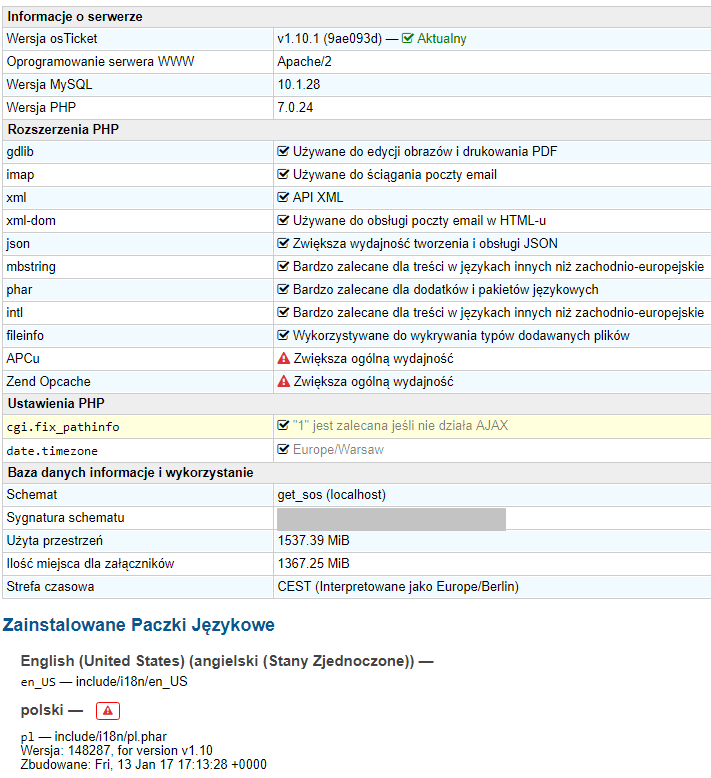
Task: Click the red warning badge next to polski
Action: pyautogui.click(x=108, y=711)
